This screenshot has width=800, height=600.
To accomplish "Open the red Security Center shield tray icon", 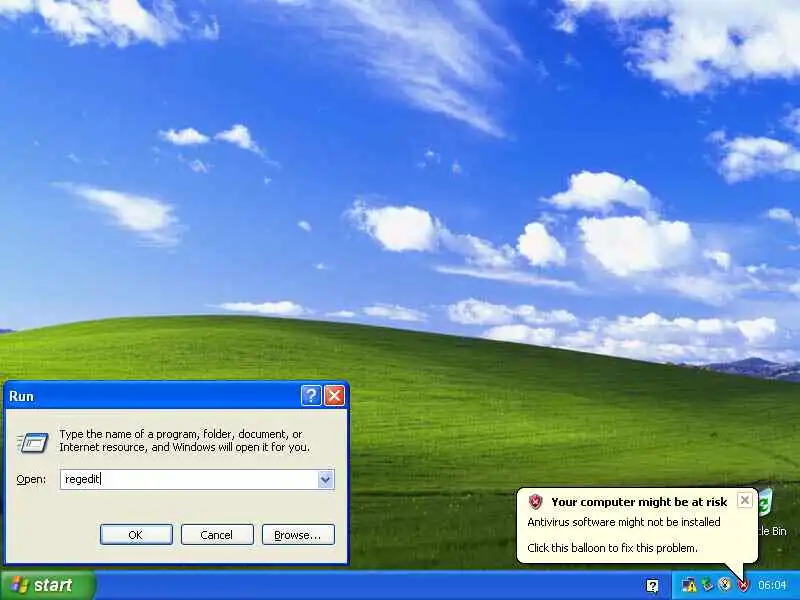I will point(743,585).
